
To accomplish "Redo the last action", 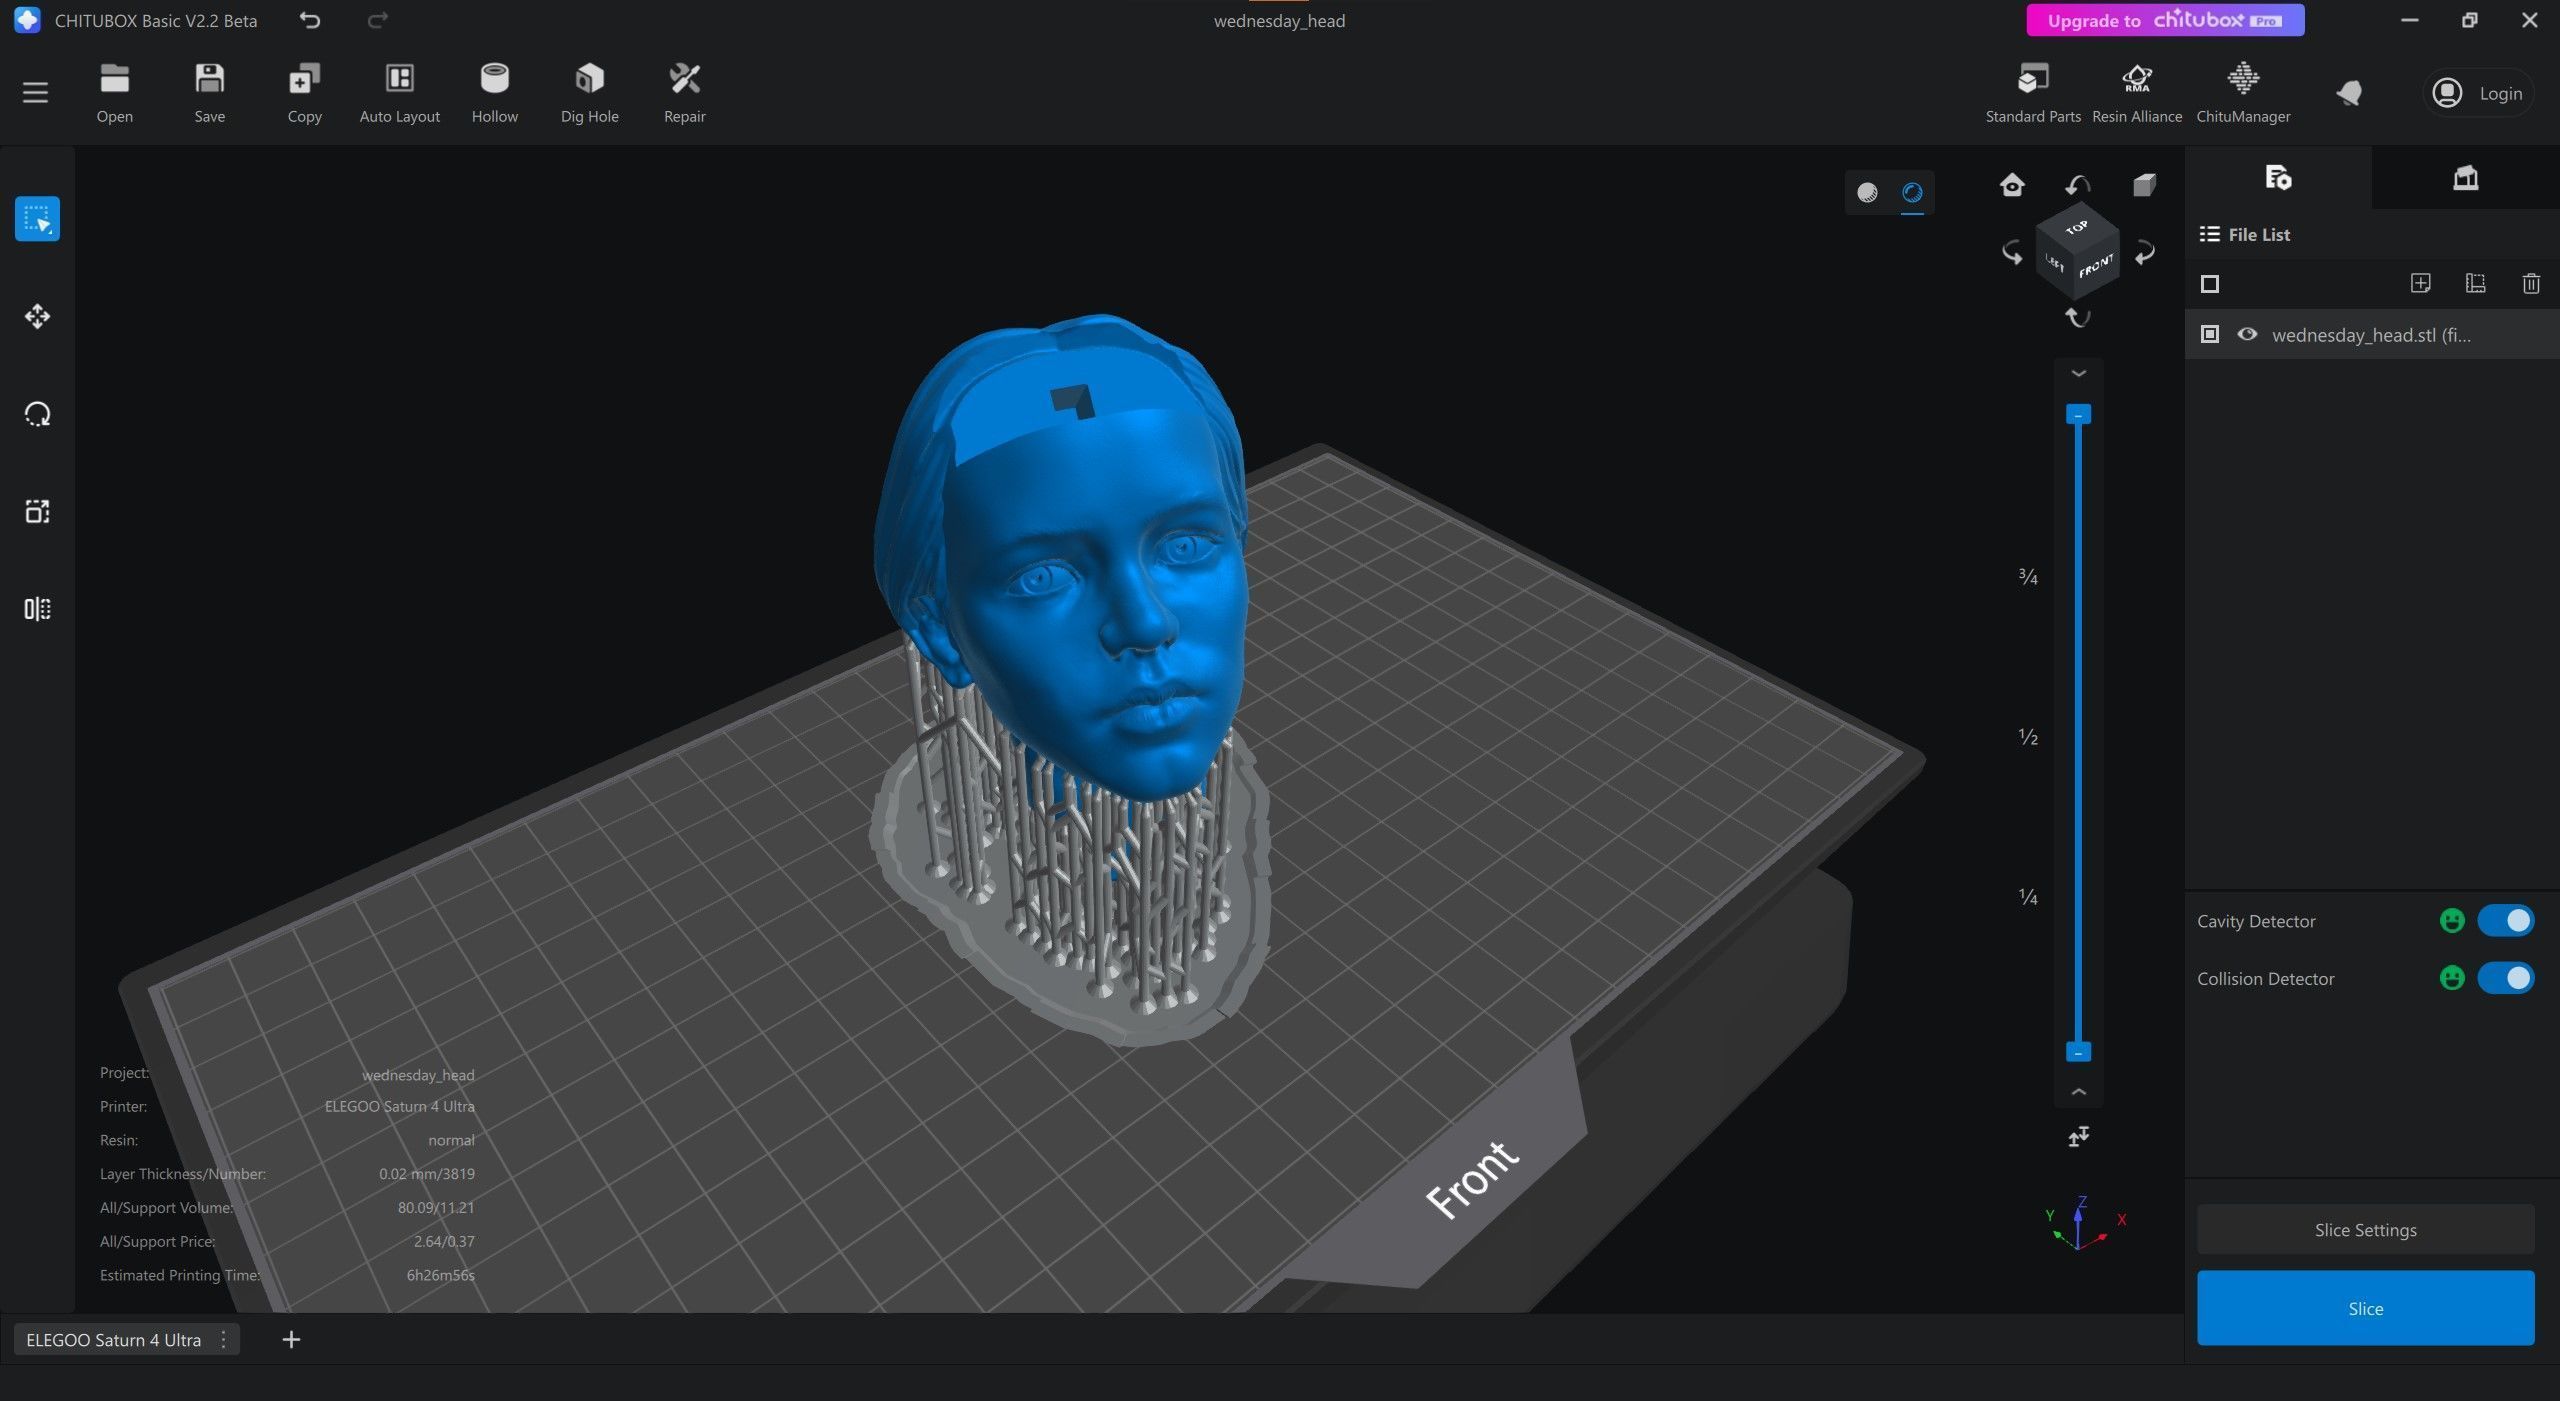I will click(x=377, y=20).
